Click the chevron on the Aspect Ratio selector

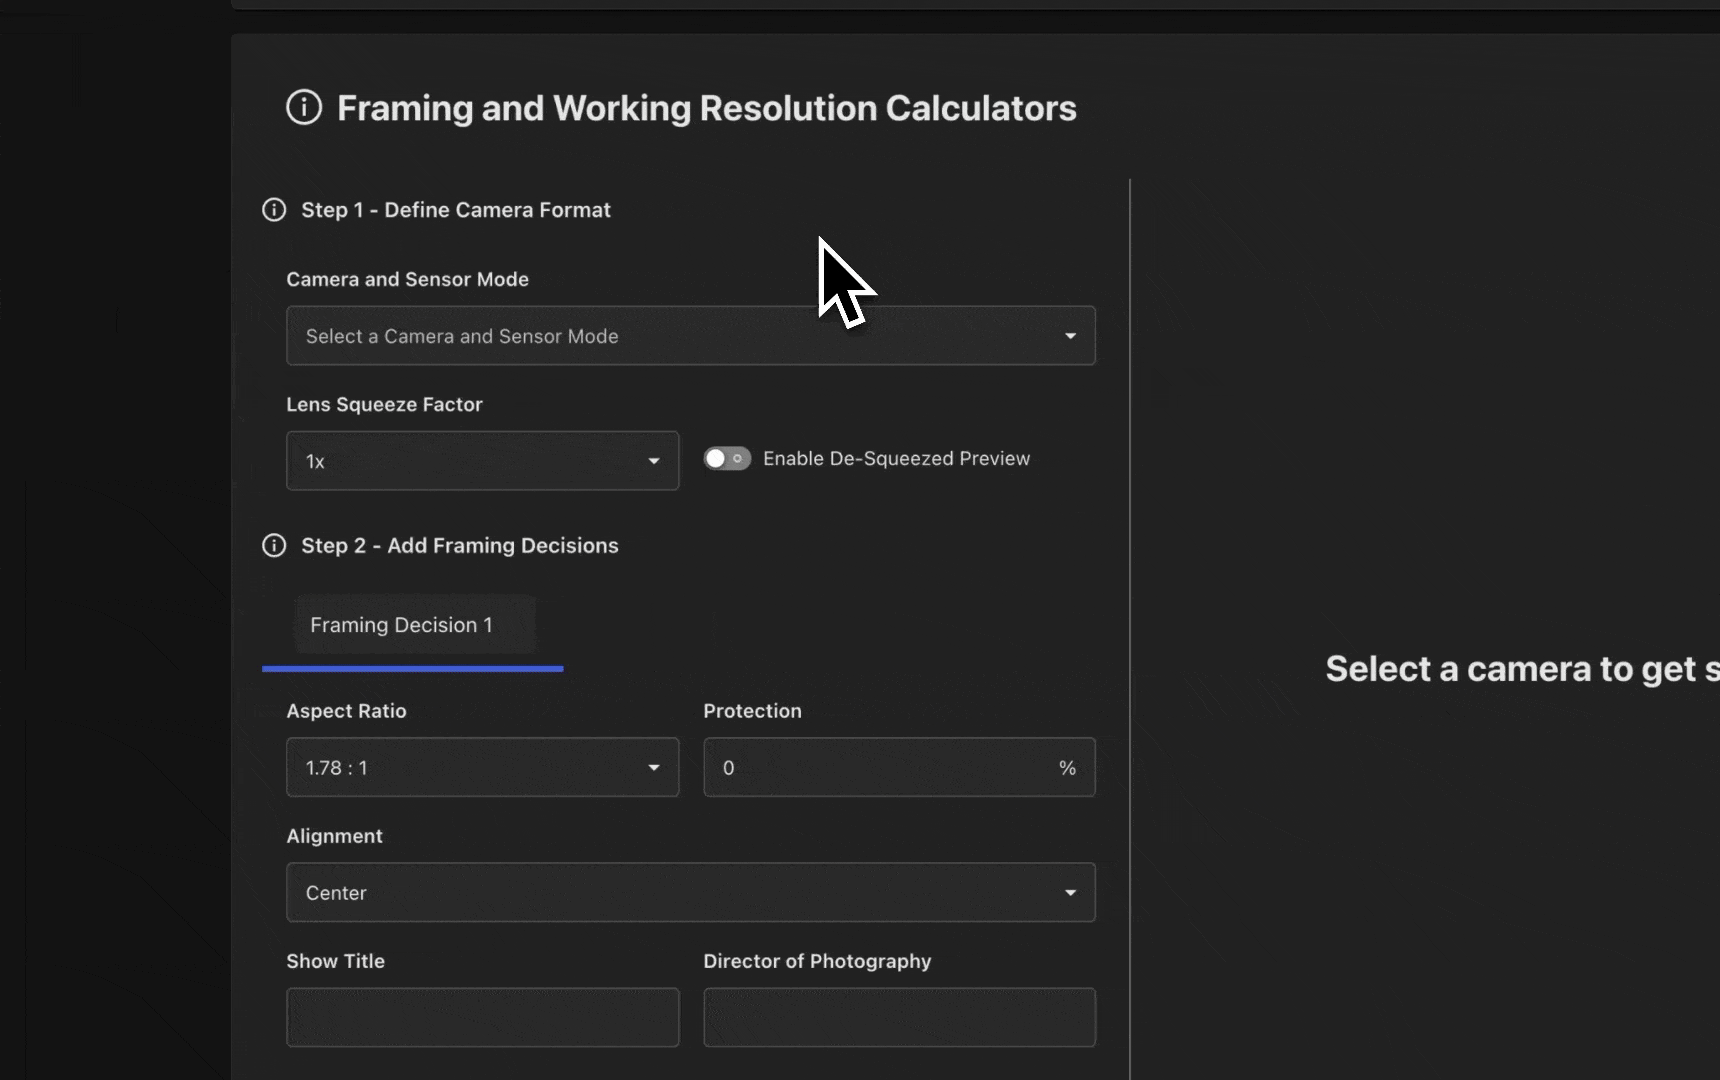pyautogui.click(x=654, y=768)
